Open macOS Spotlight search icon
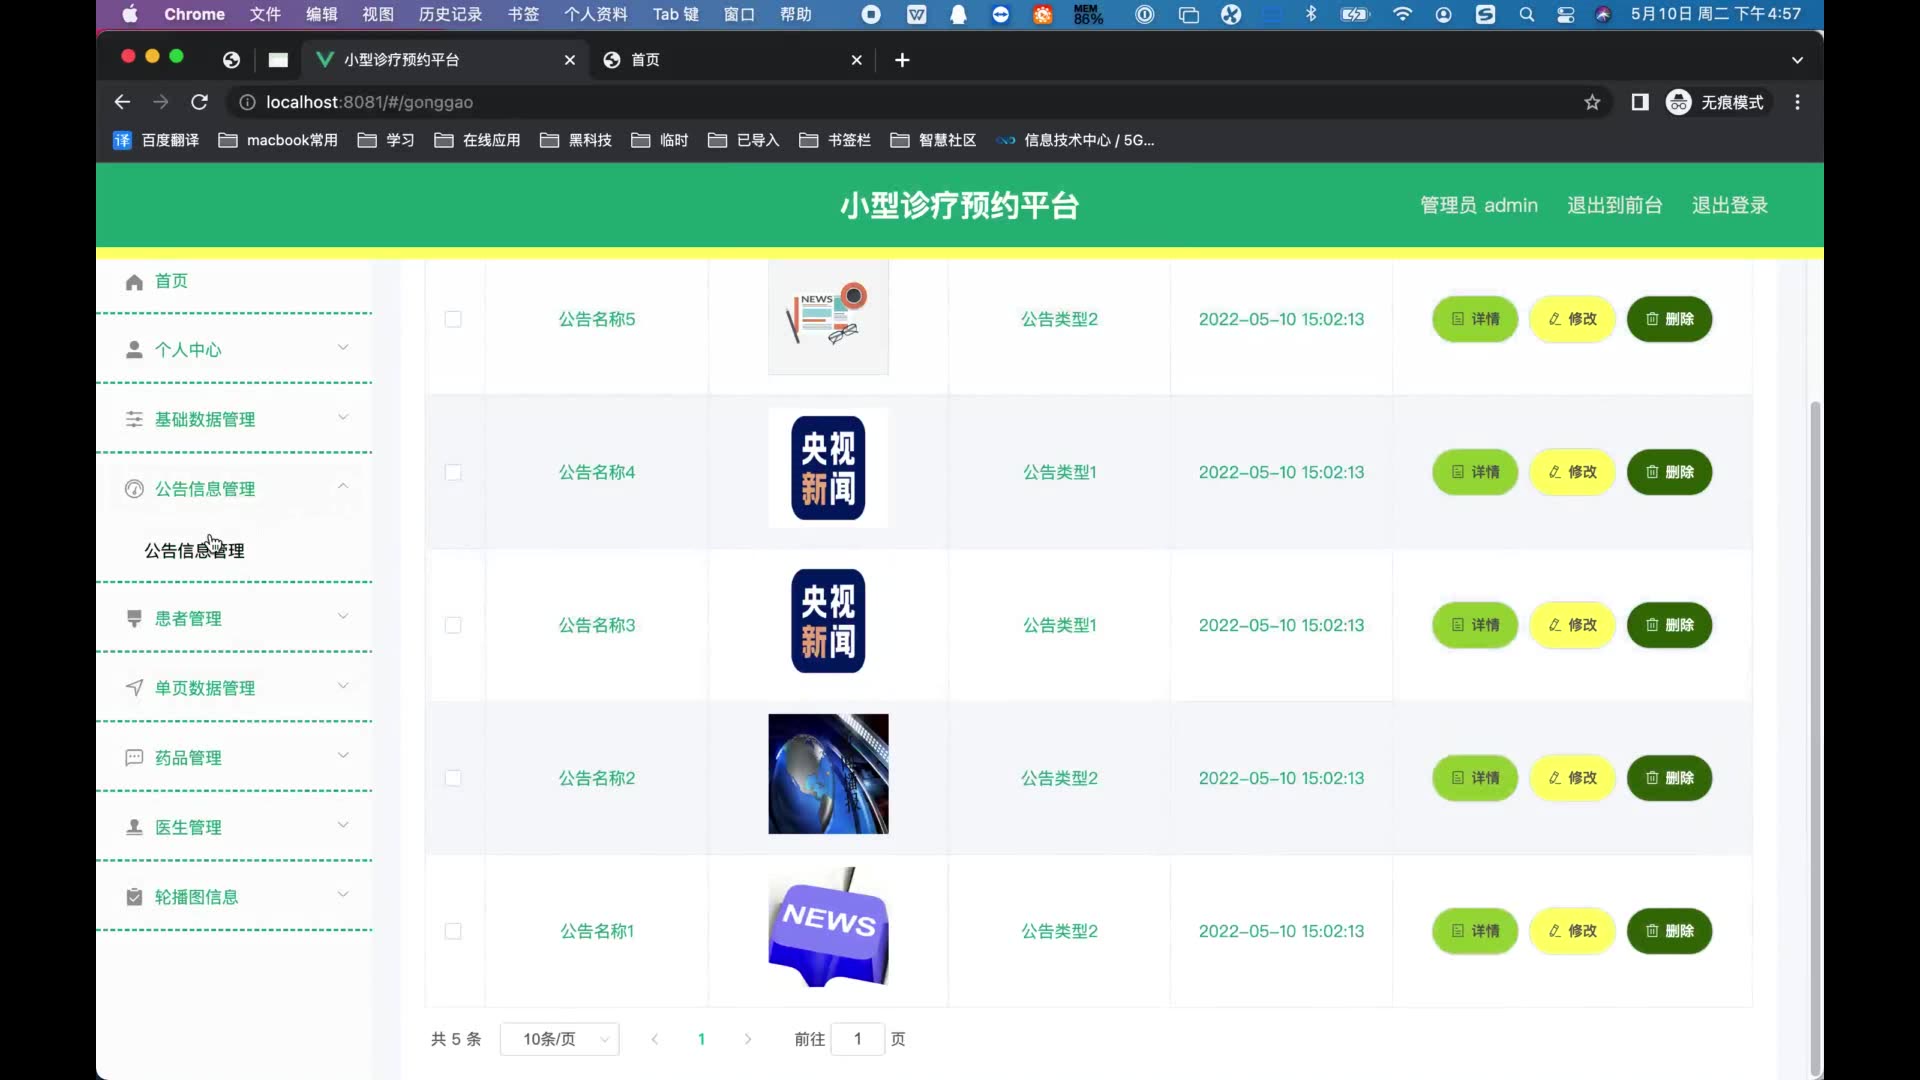1920x1080 pixels. point(1526,14)
